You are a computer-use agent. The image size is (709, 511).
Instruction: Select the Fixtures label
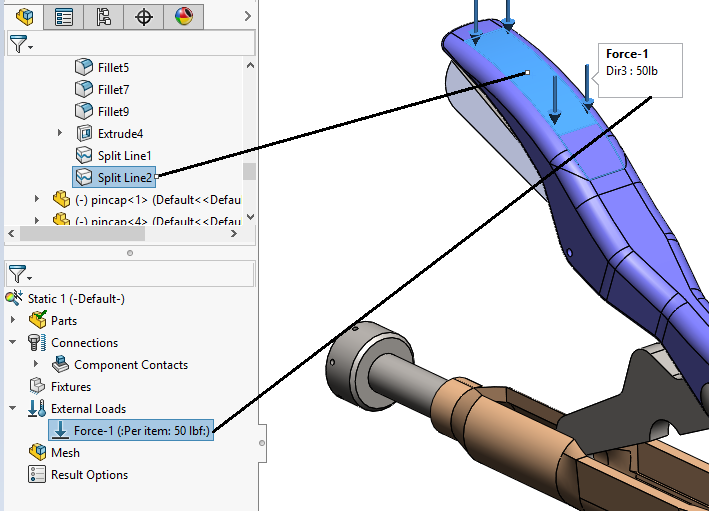pos(71,387)
